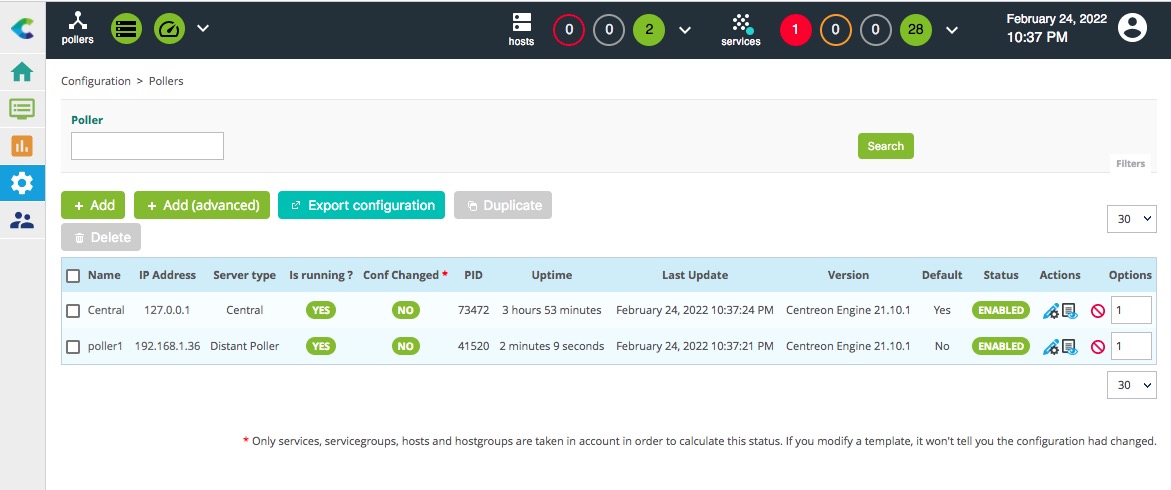This screenshot has width=1171, height=490.
Task: Click the poller database status icon
Action: tap(126, 28)
